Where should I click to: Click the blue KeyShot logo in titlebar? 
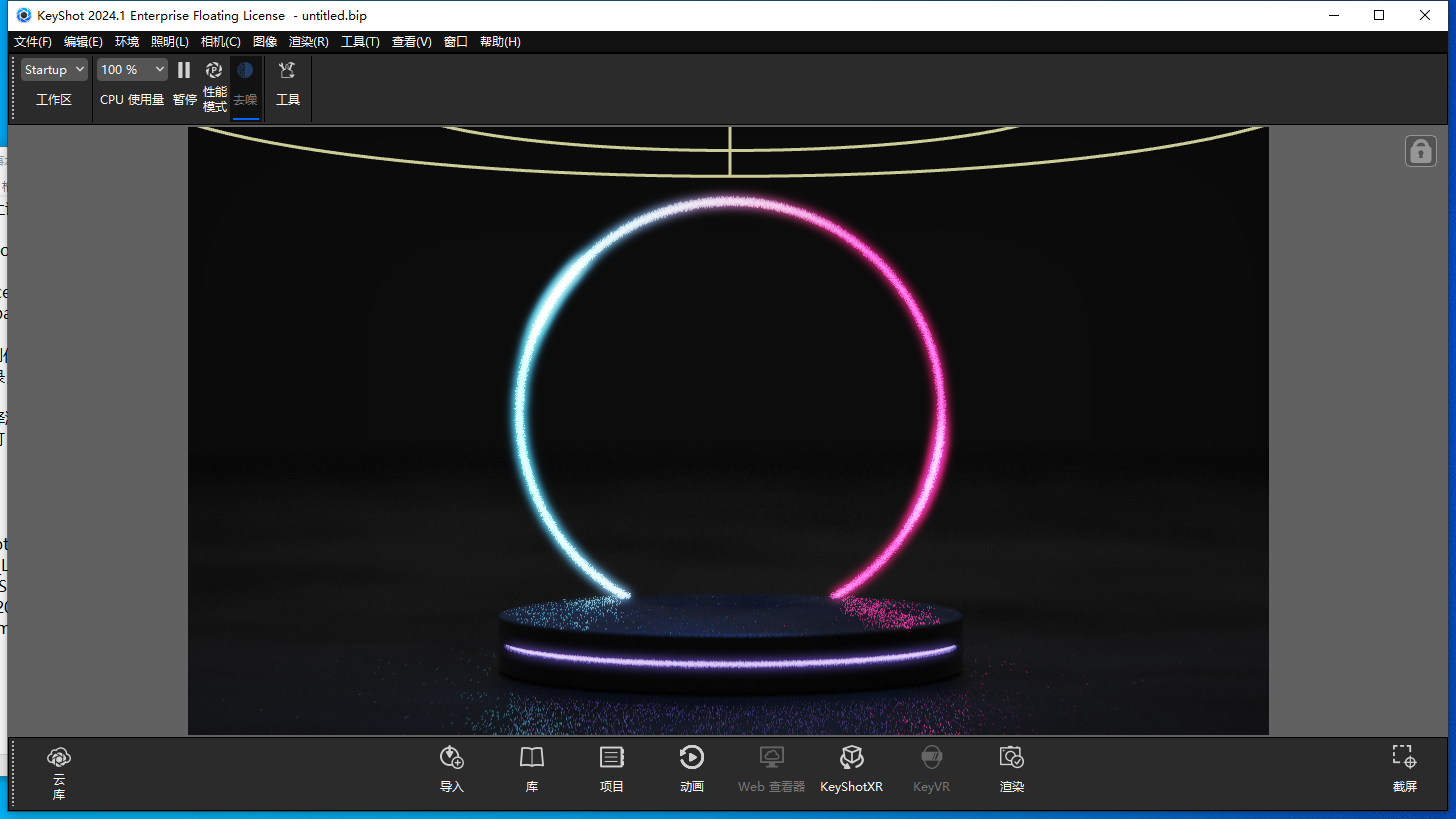23,15
